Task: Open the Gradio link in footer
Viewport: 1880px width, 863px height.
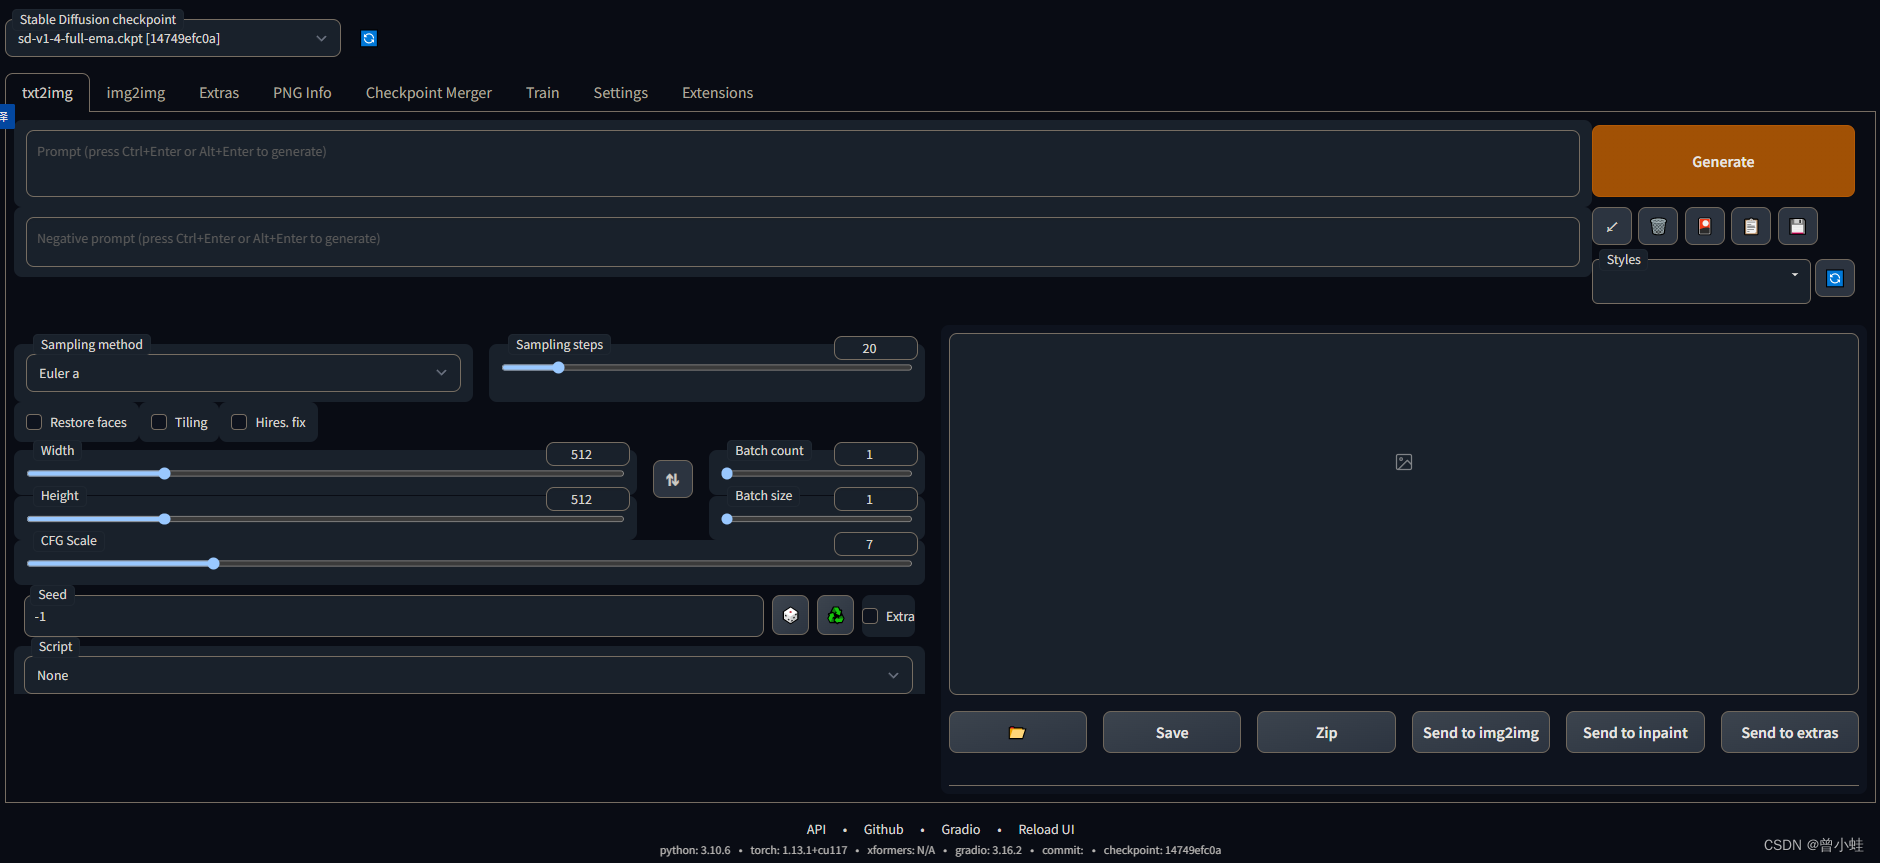Action: (961, 829)
